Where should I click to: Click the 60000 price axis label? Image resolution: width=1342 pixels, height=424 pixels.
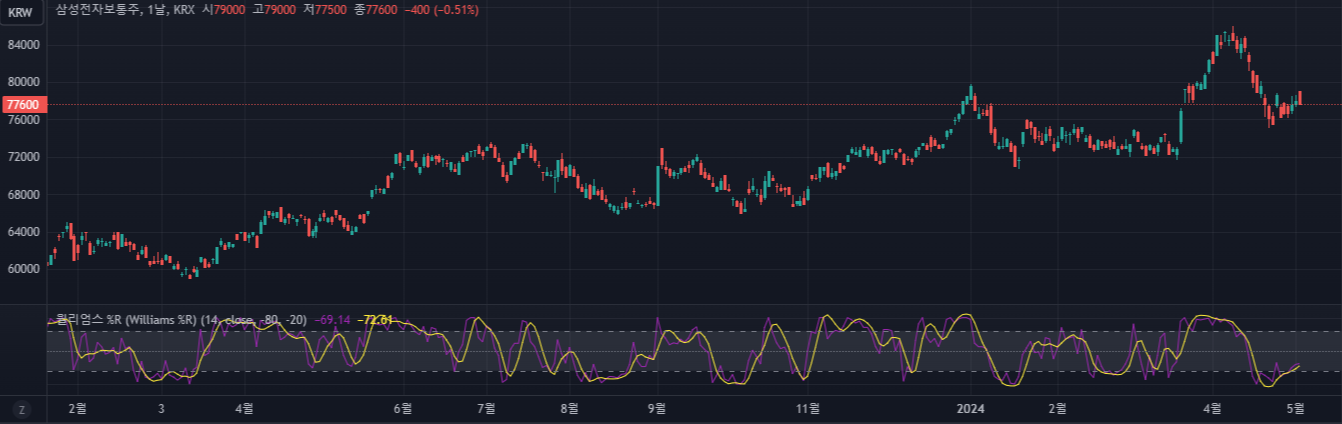[x=22, y=269]
